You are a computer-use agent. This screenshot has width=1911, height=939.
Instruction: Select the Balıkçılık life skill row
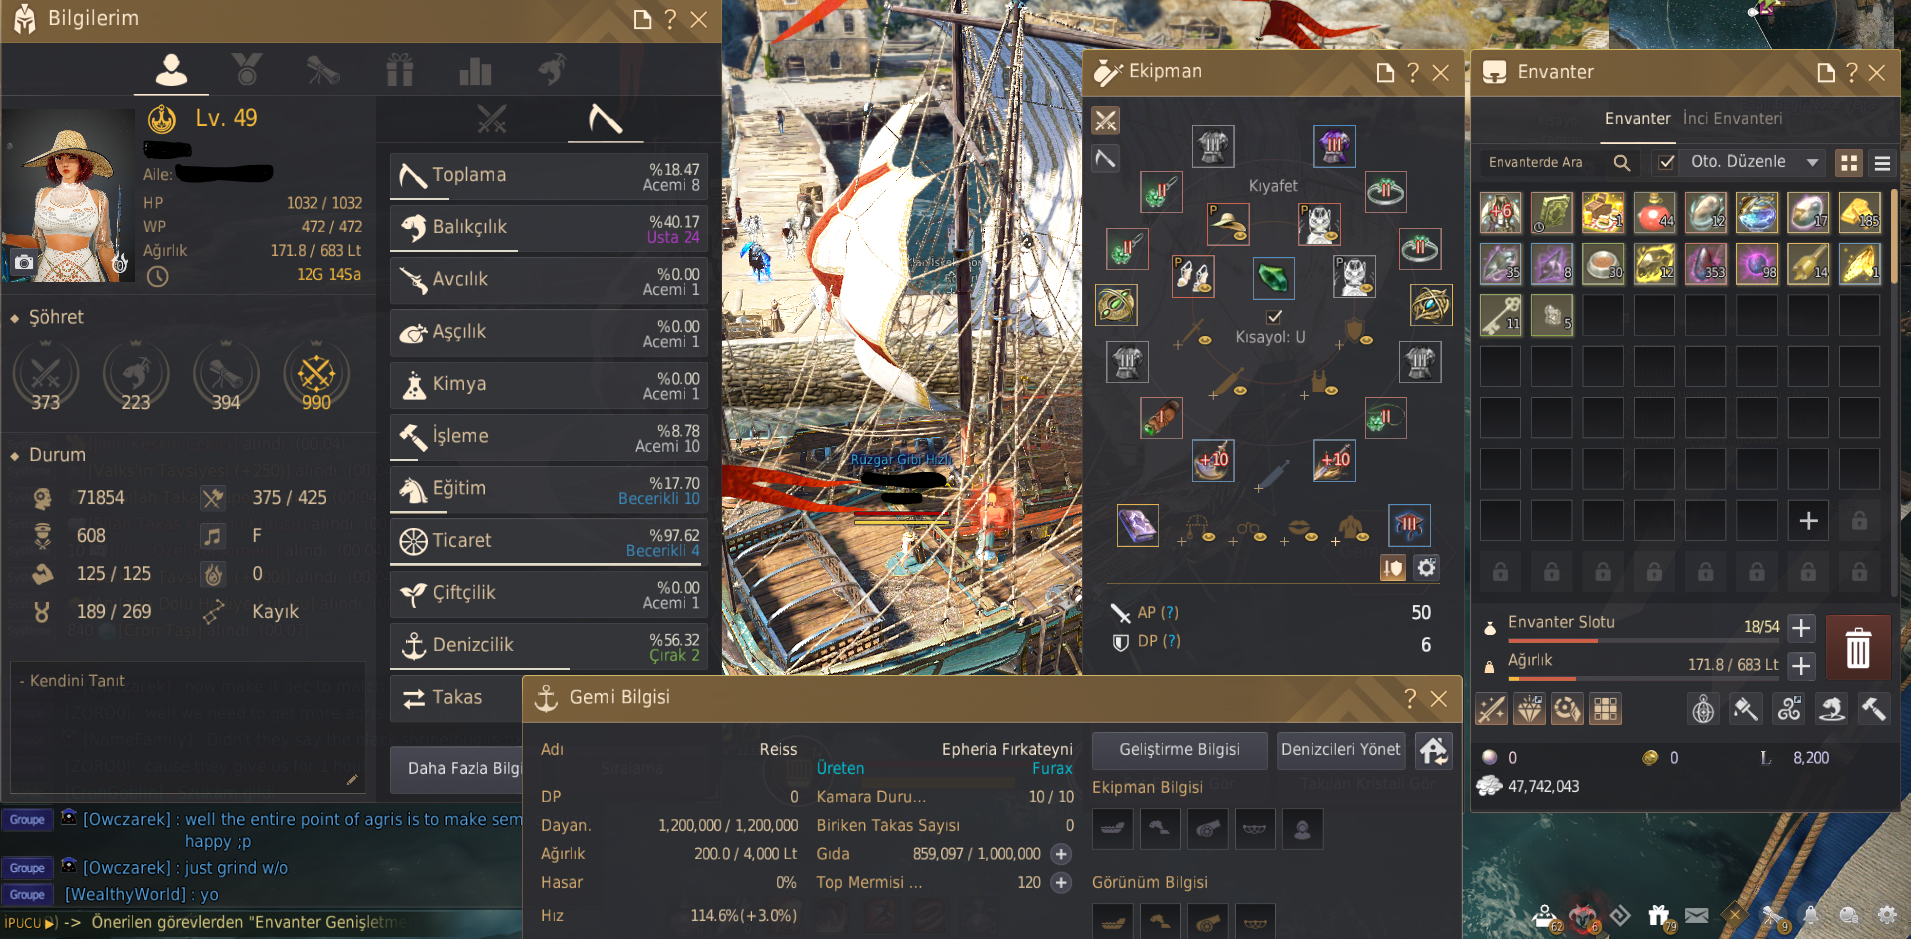point(548,228)
